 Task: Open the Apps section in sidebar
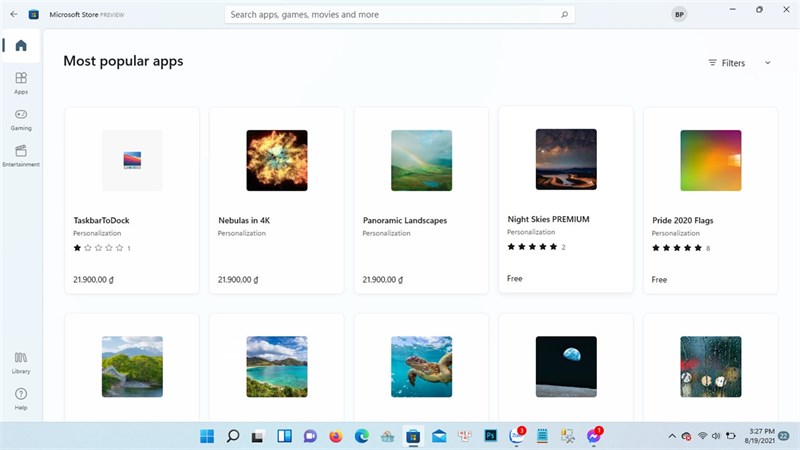[x=21, y=83]
